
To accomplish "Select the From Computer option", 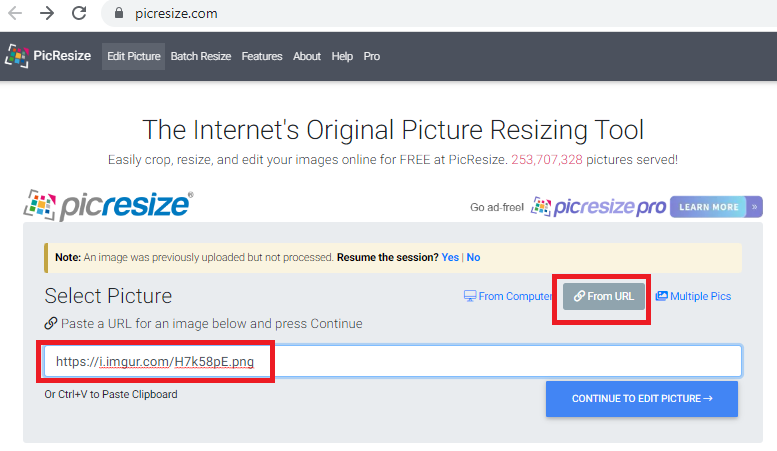I will coord(508,296).
